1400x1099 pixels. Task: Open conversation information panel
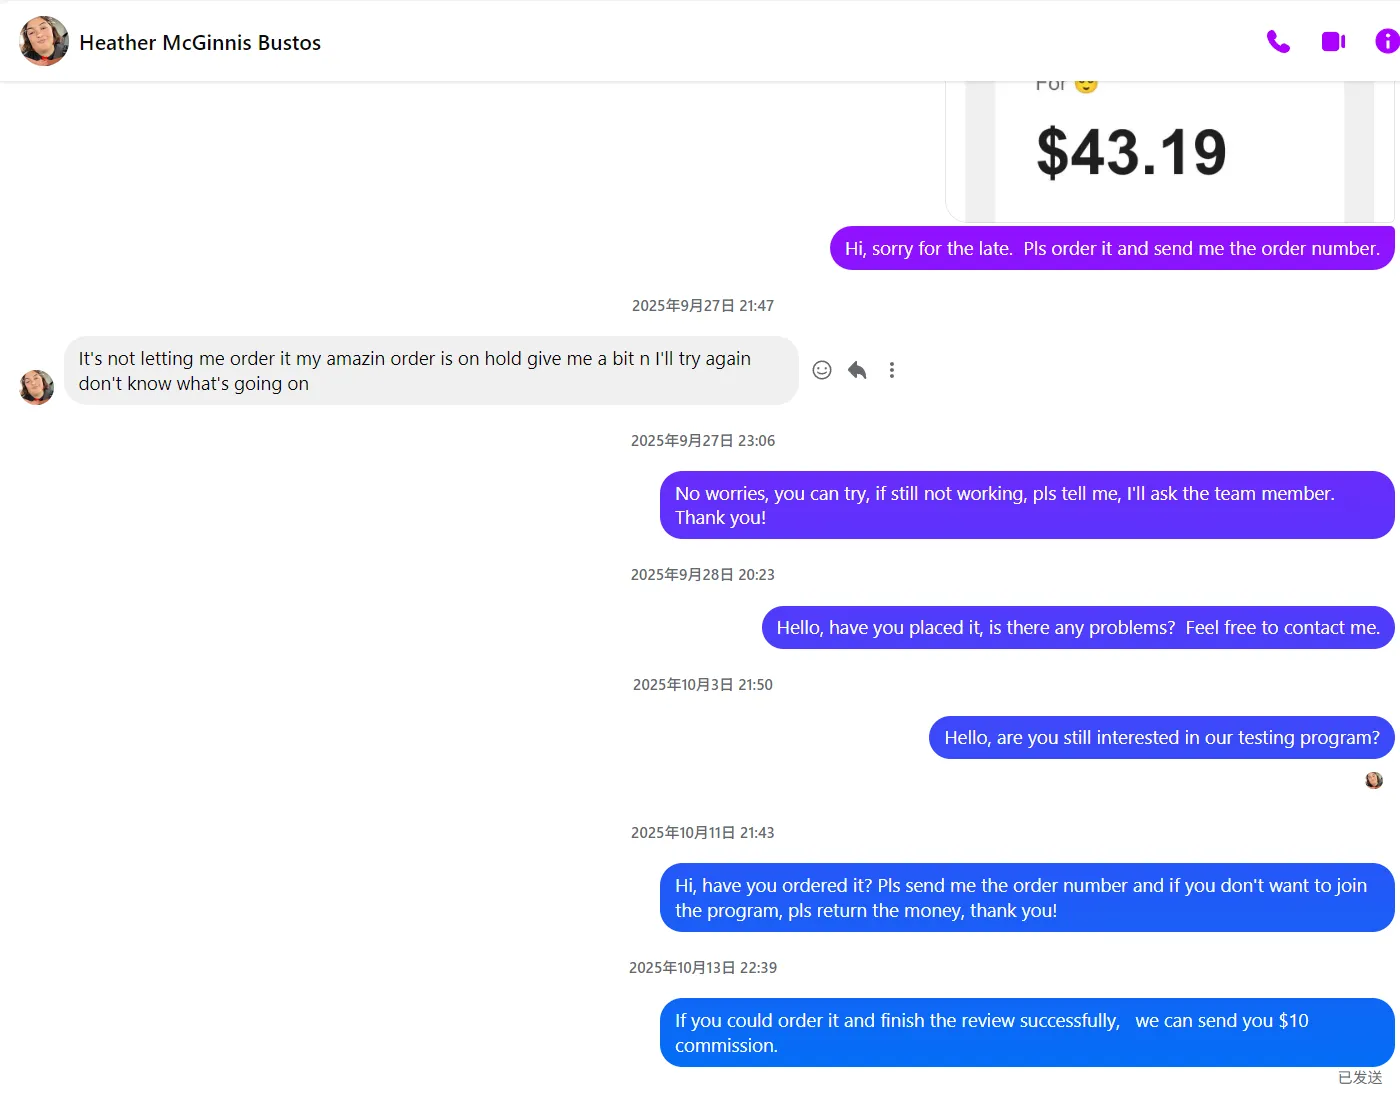click(1386, 42)
